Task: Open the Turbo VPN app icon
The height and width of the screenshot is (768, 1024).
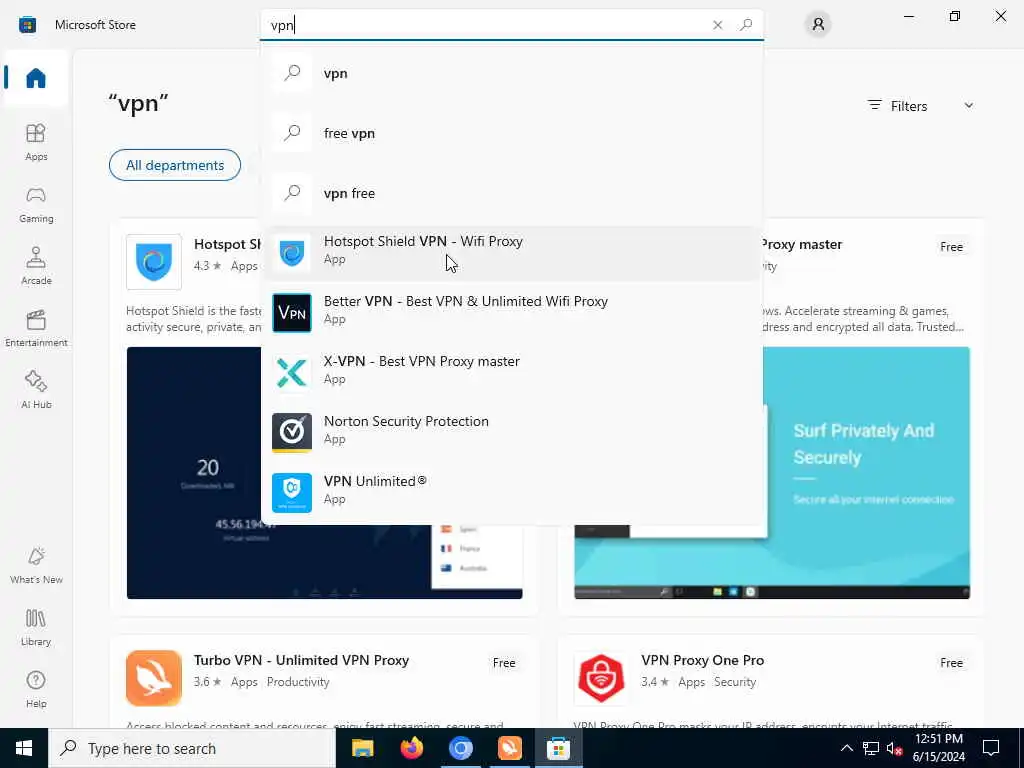Action: pyautogui.click(x=153, y=678)
